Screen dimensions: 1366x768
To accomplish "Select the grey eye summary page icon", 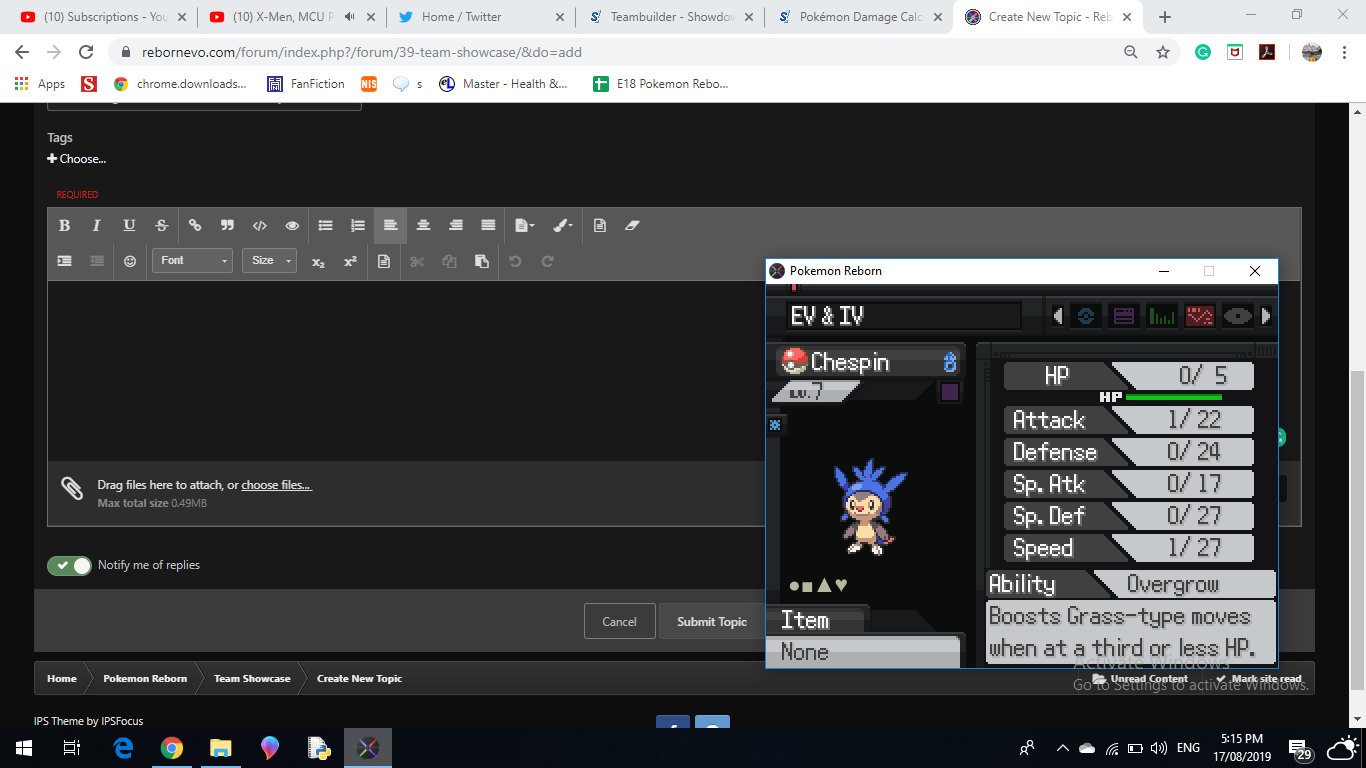I will tap(1238, 316).
